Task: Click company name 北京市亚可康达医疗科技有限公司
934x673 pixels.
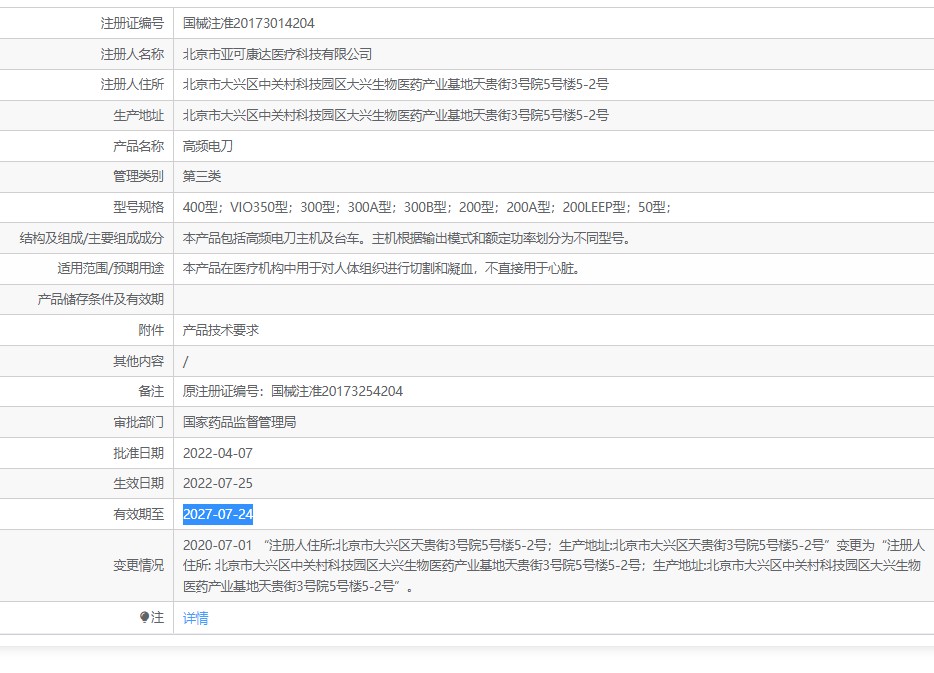Action: click(277, 54)
